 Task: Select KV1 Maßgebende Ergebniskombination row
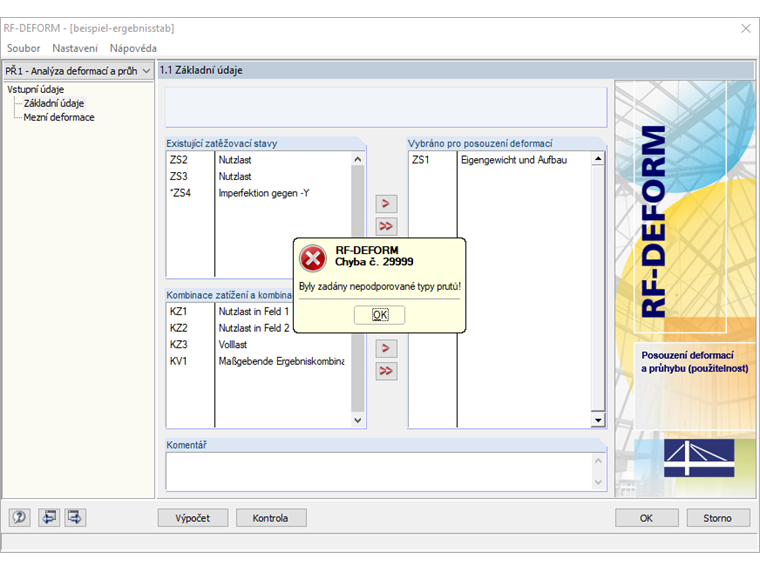259,361
